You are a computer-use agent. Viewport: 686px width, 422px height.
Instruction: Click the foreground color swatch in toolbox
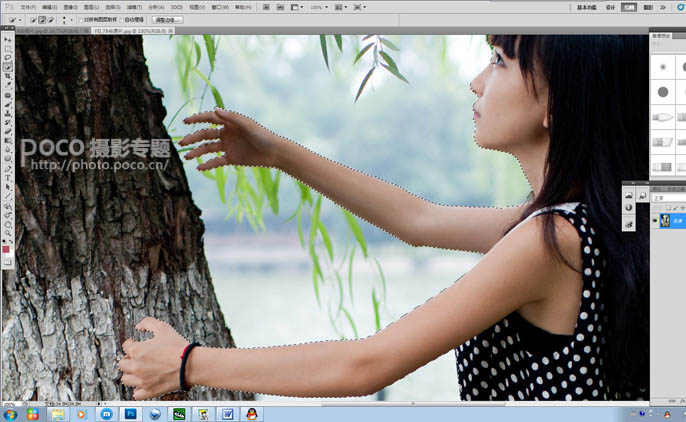[x=6, y=248]
